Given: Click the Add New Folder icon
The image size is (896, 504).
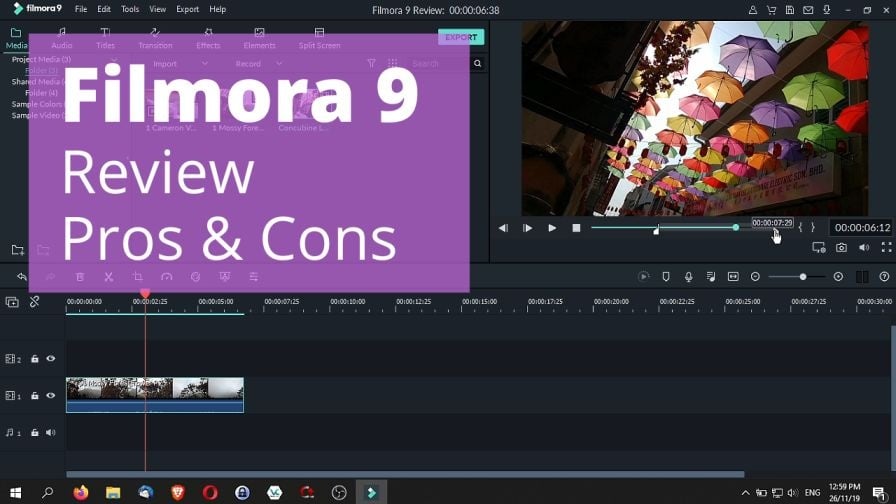Looking at the screenshot, I should click(x=18, y=250).
